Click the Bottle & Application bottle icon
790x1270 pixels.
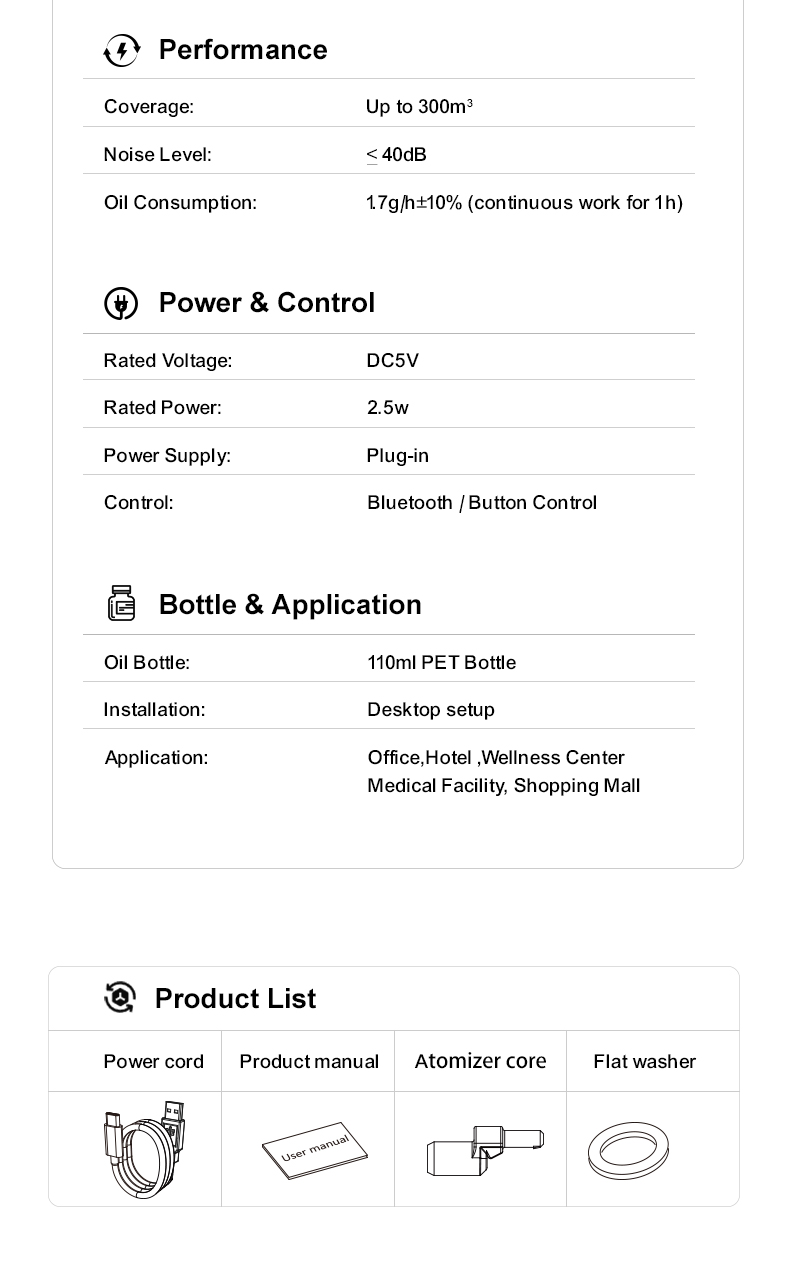(121, 604)
